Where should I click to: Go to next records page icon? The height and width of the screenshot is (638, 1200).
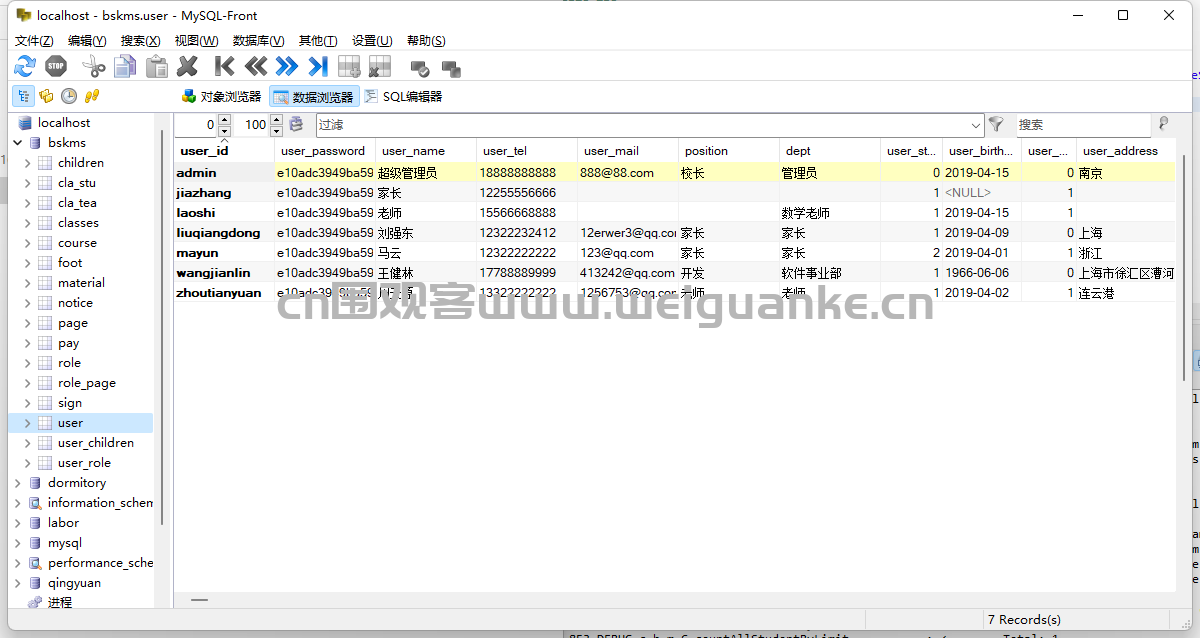[x=287, y=67]
